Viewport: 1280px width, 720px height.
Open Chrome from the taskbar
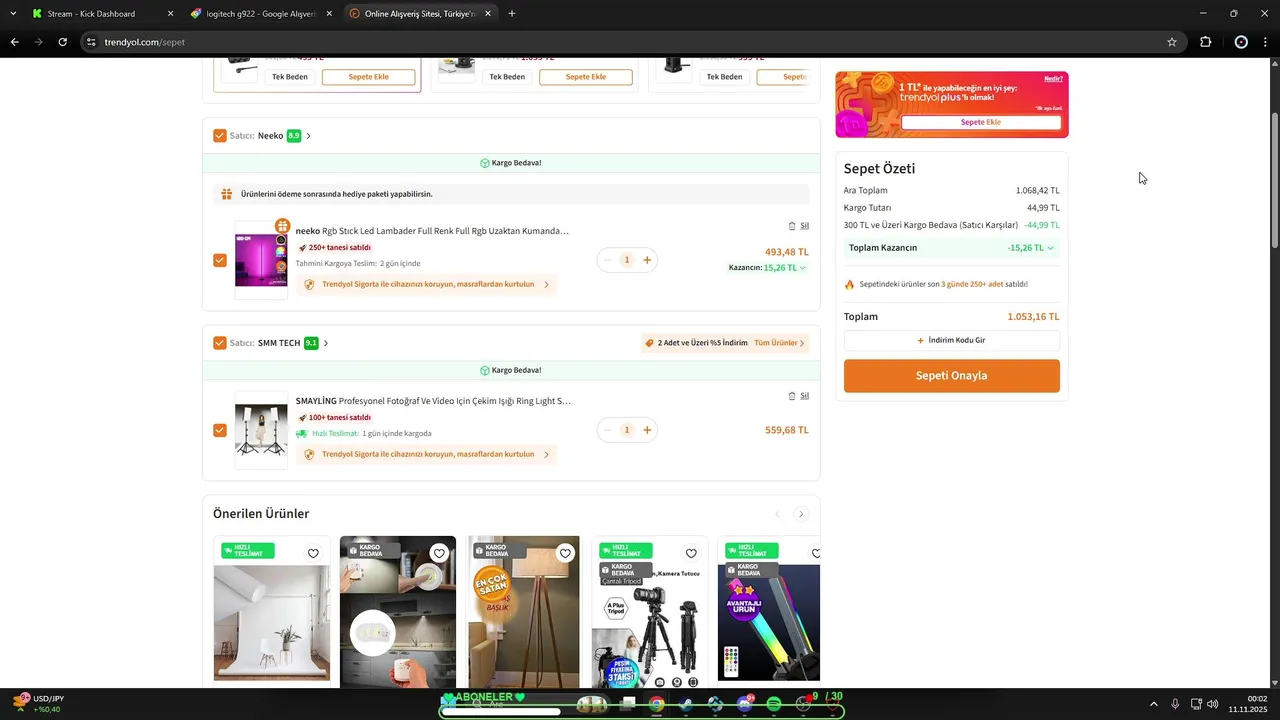coord(656,704)
